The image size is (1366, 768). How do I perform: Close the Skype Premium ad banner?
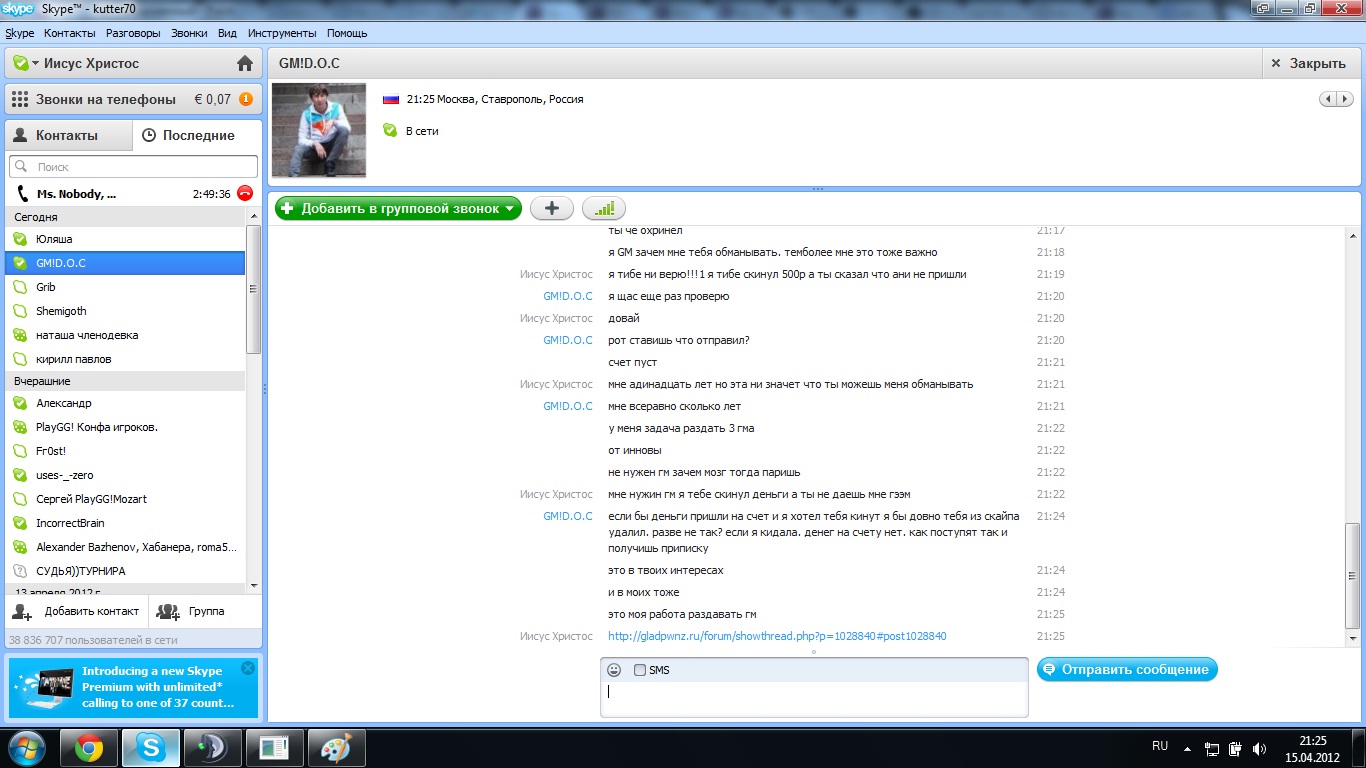(248, 668)
